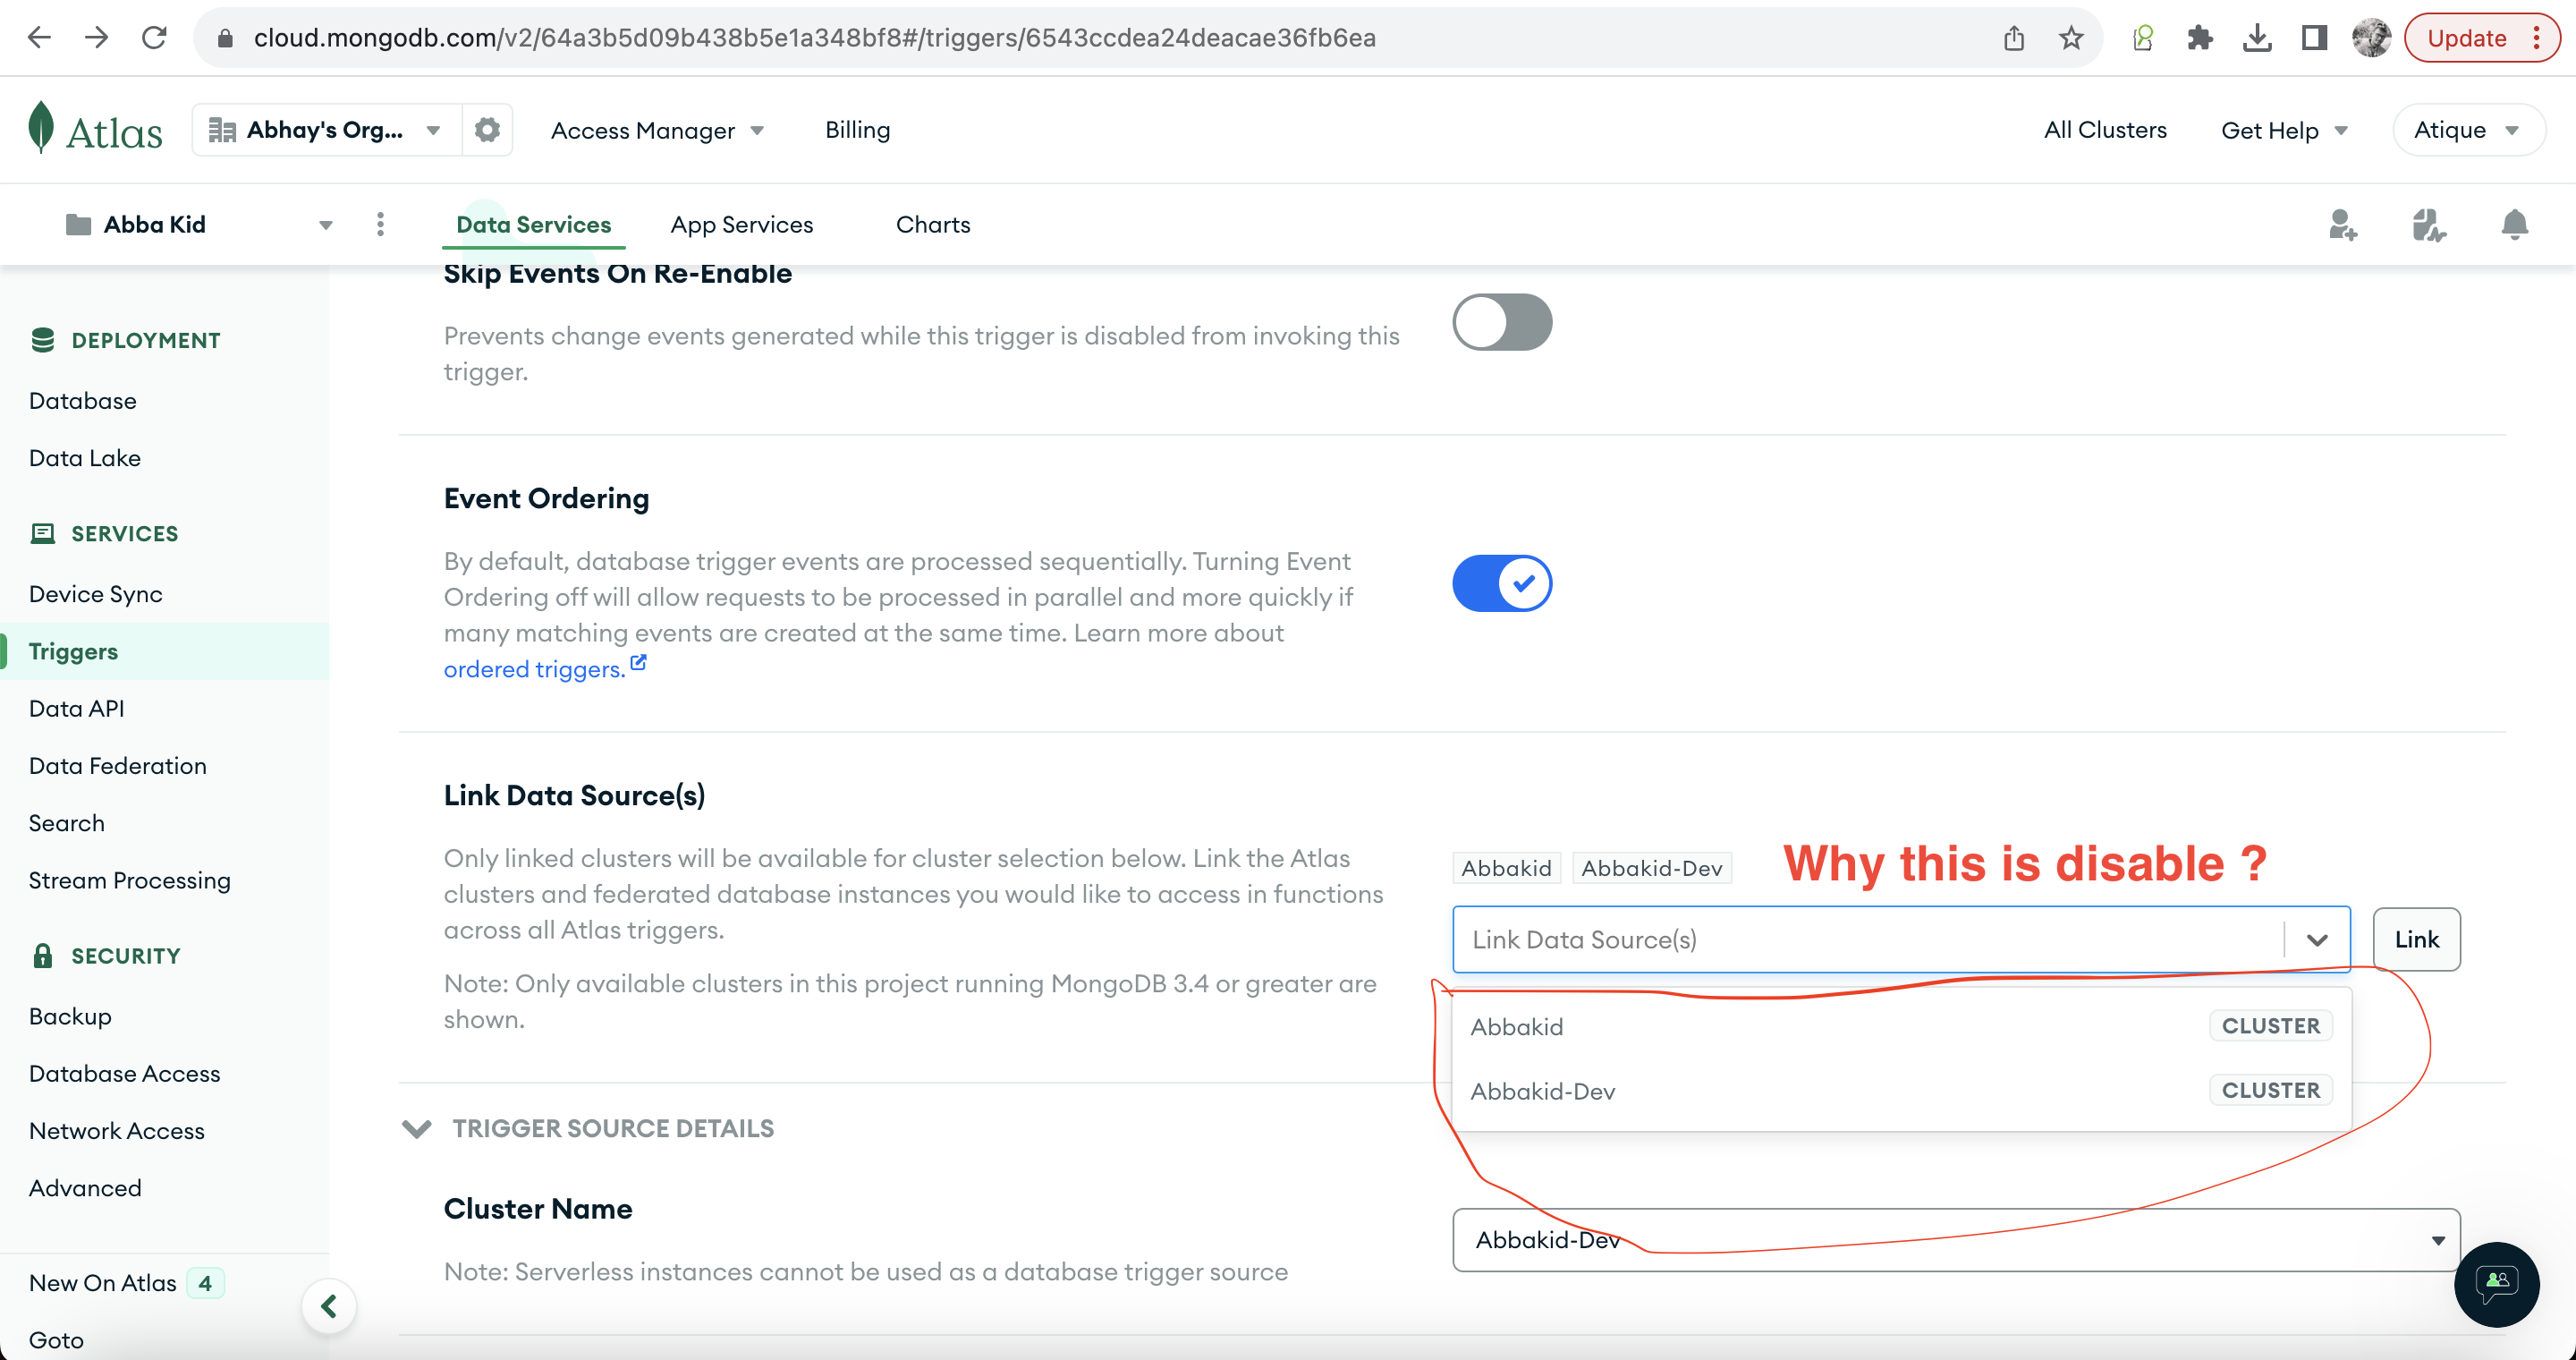Click the organization settings gear icon
Screen dimensions: 2576x1360
[x=487, y=130]
